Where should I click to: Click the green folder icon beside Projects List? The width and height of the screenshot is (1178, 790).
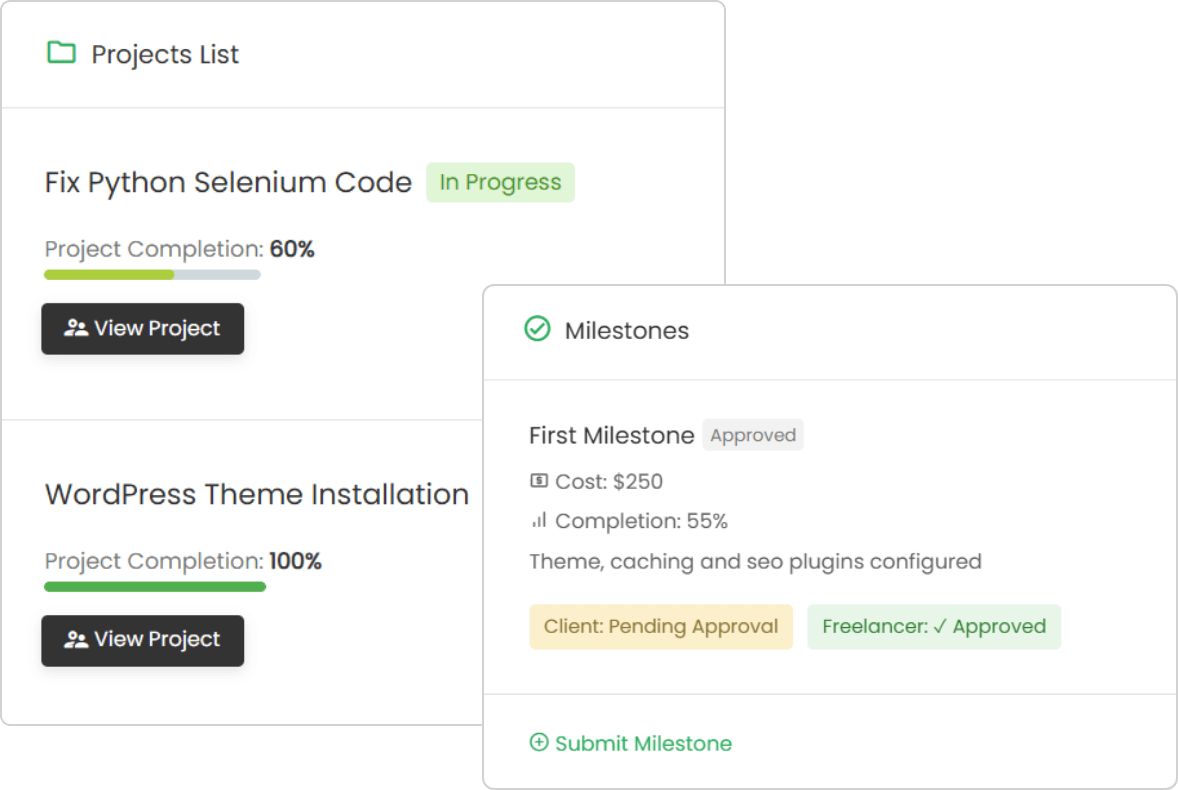tap(62, 53)
